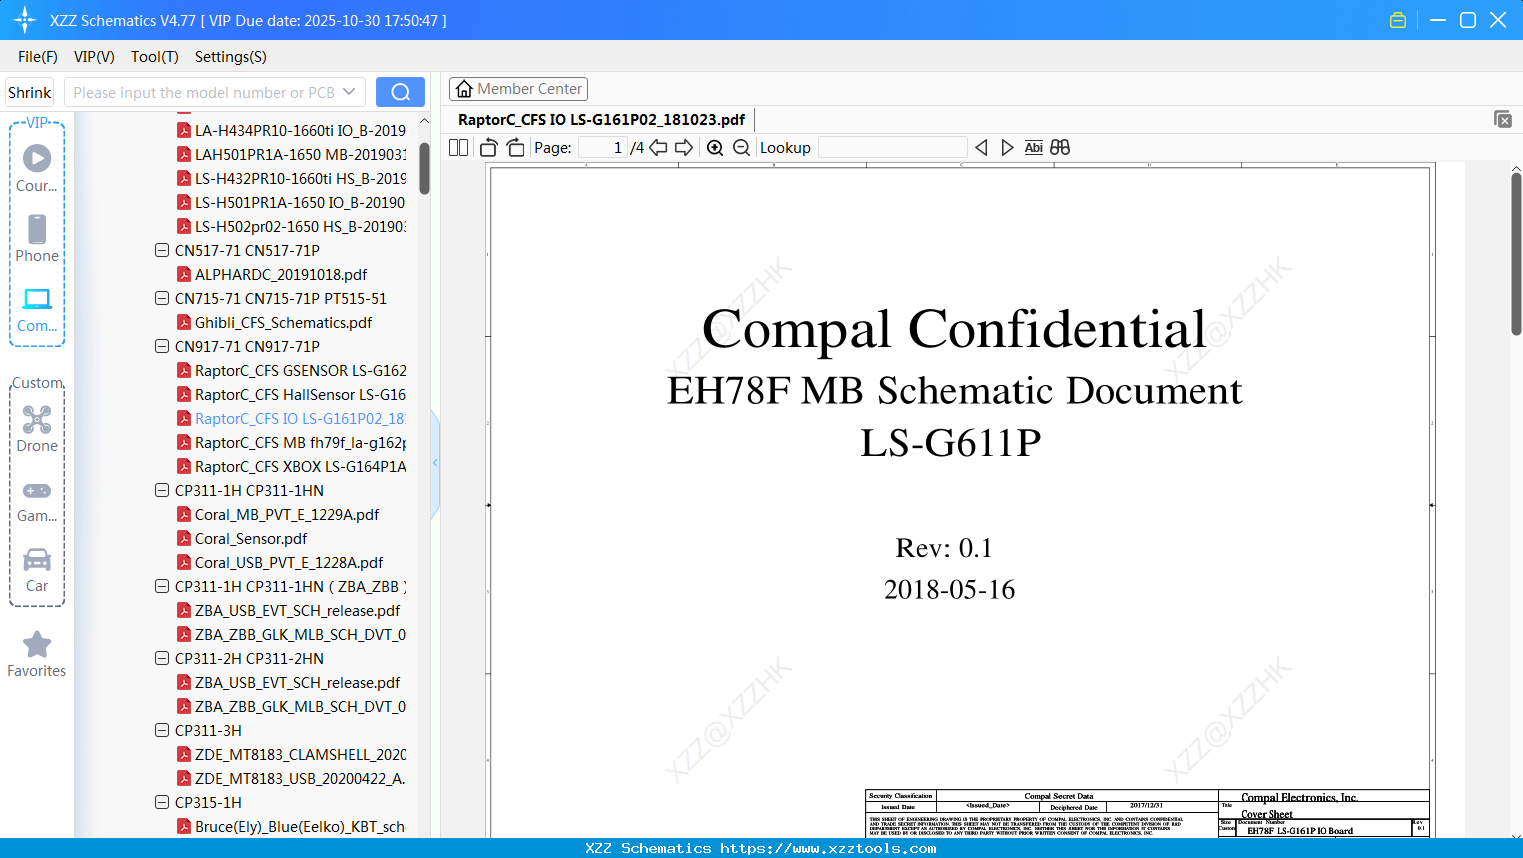Collapse the CP311-3H folder
The width and height of the screenshot is (1523, 858).
point(162,730)
